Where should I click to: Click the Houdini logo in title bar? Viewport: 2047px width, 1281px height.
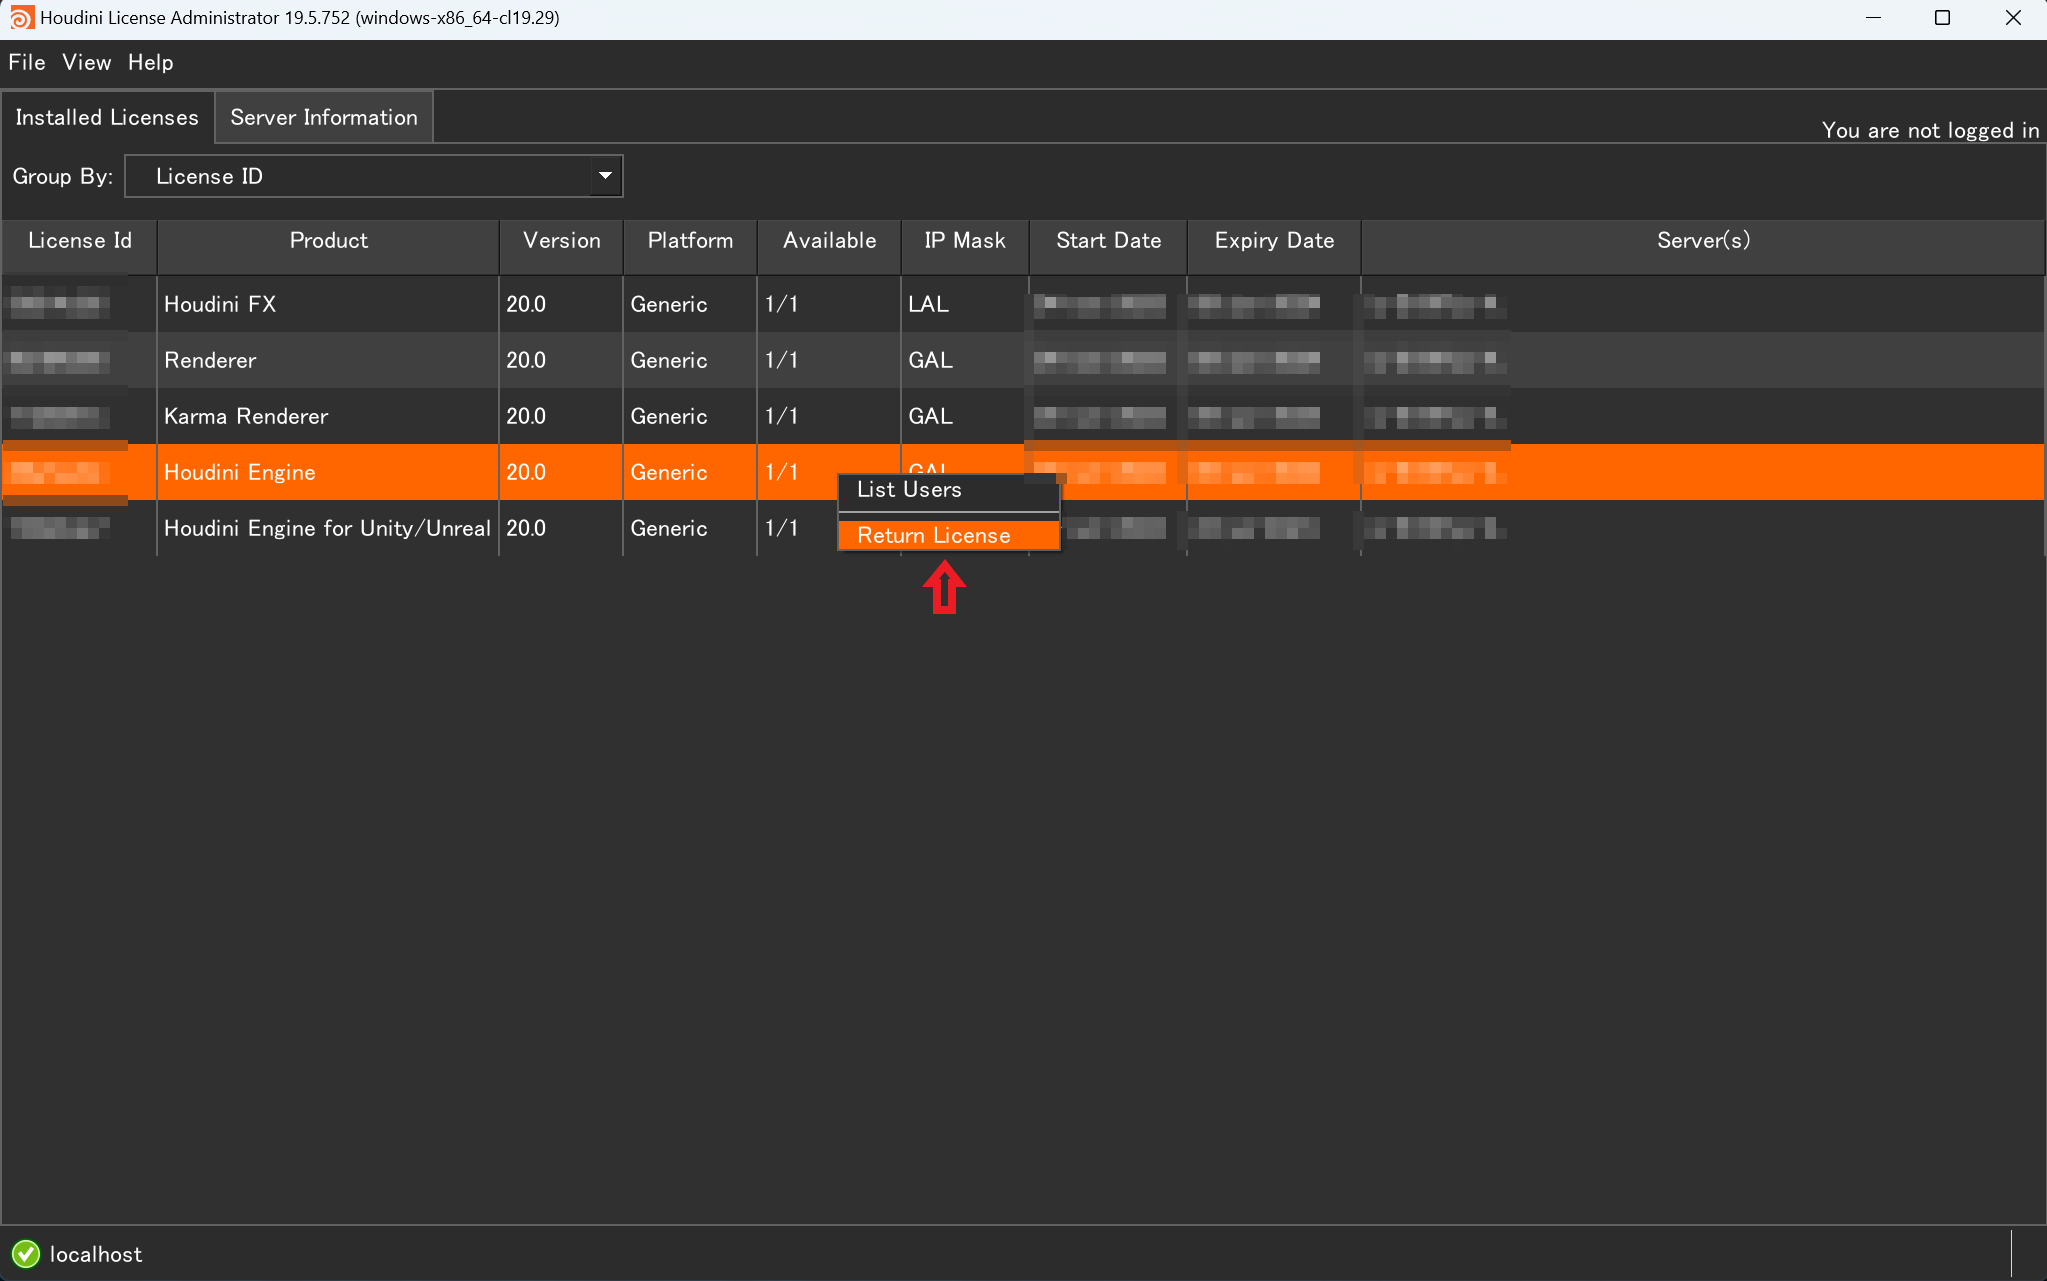click(21, 18)
